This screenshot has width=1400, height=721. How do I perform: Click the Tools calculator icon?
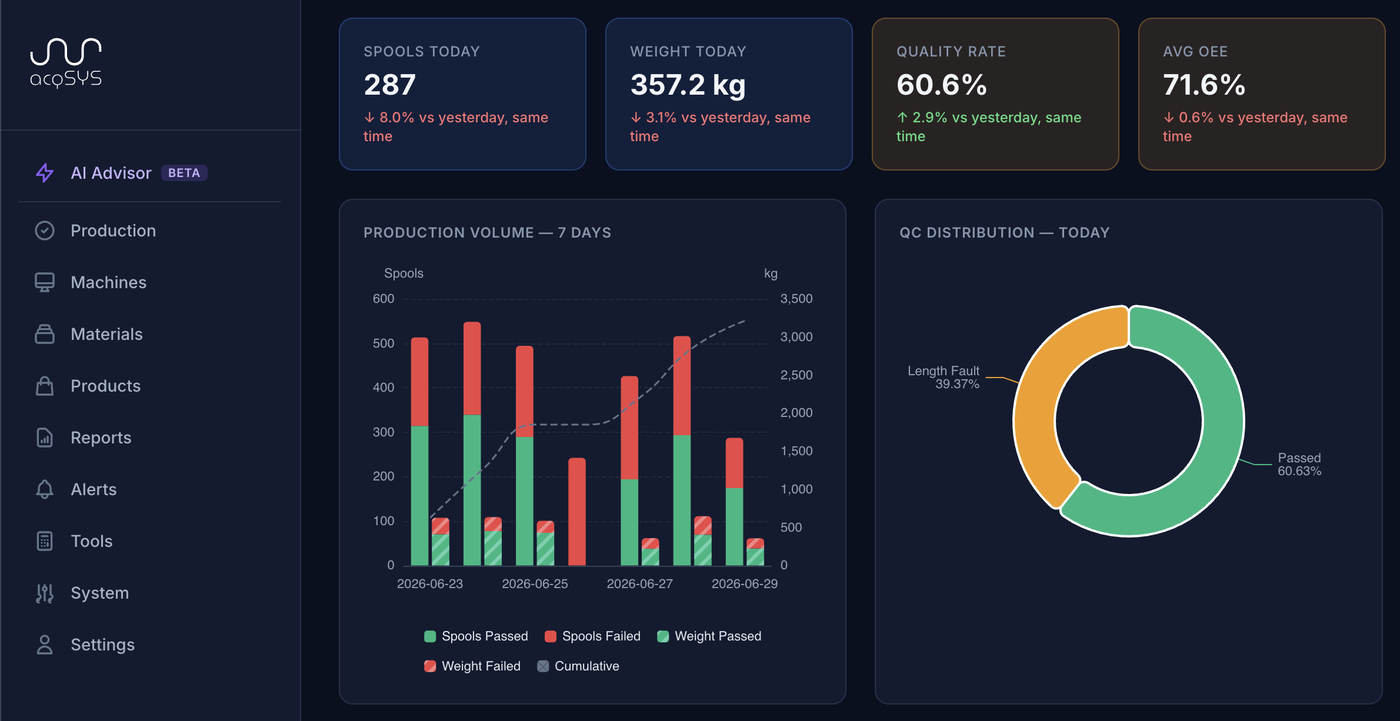(45, 541)
